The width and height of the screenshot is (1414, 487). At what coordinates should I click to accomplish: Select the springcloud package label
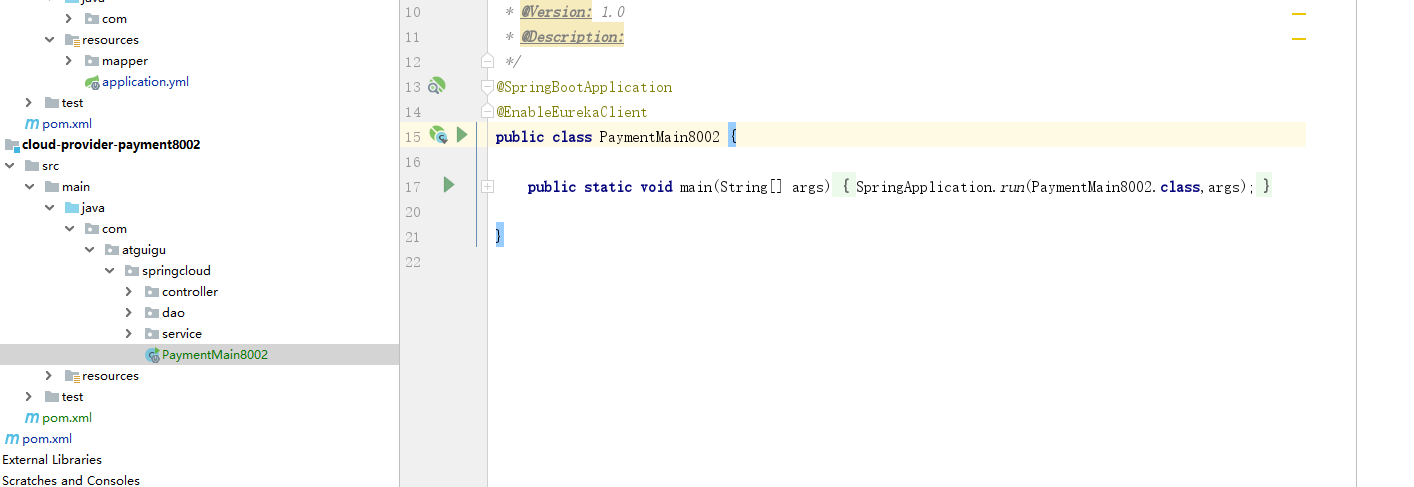point(176,271)
